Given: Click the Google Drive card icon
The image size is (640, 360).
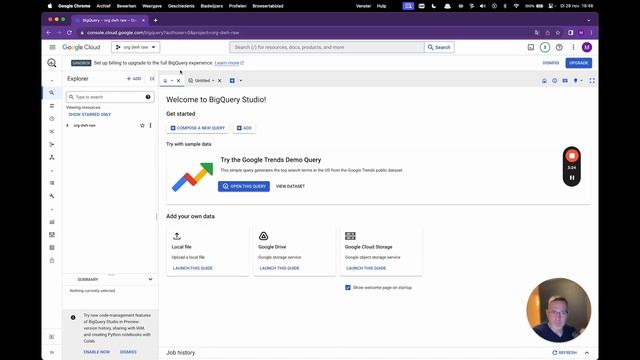Looking at the screenshot, I should [x=264, y=236].
